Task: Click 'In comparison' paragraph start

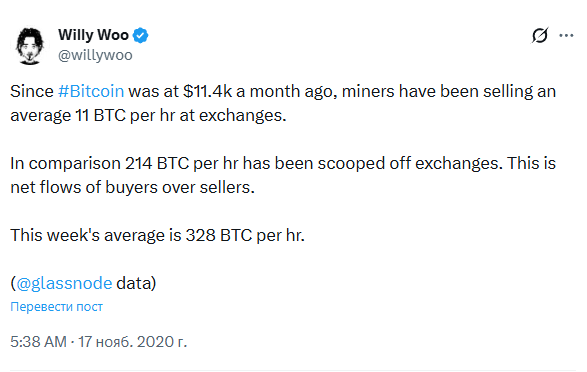Action: [65, 164]
